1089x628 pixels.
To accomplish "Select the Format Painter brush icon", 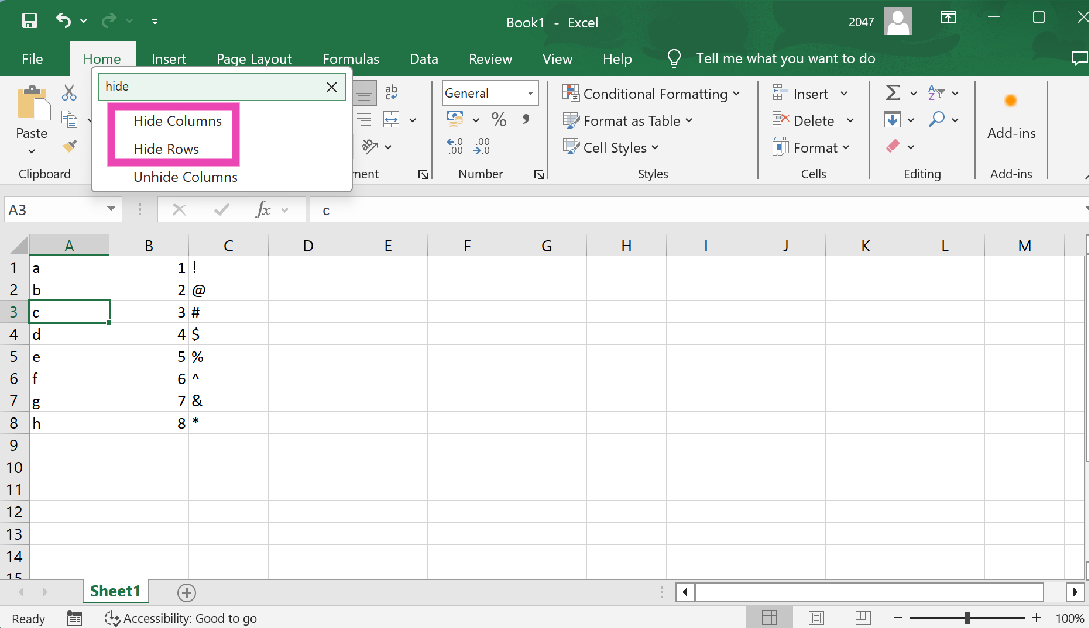I will (x=69, y=146).
